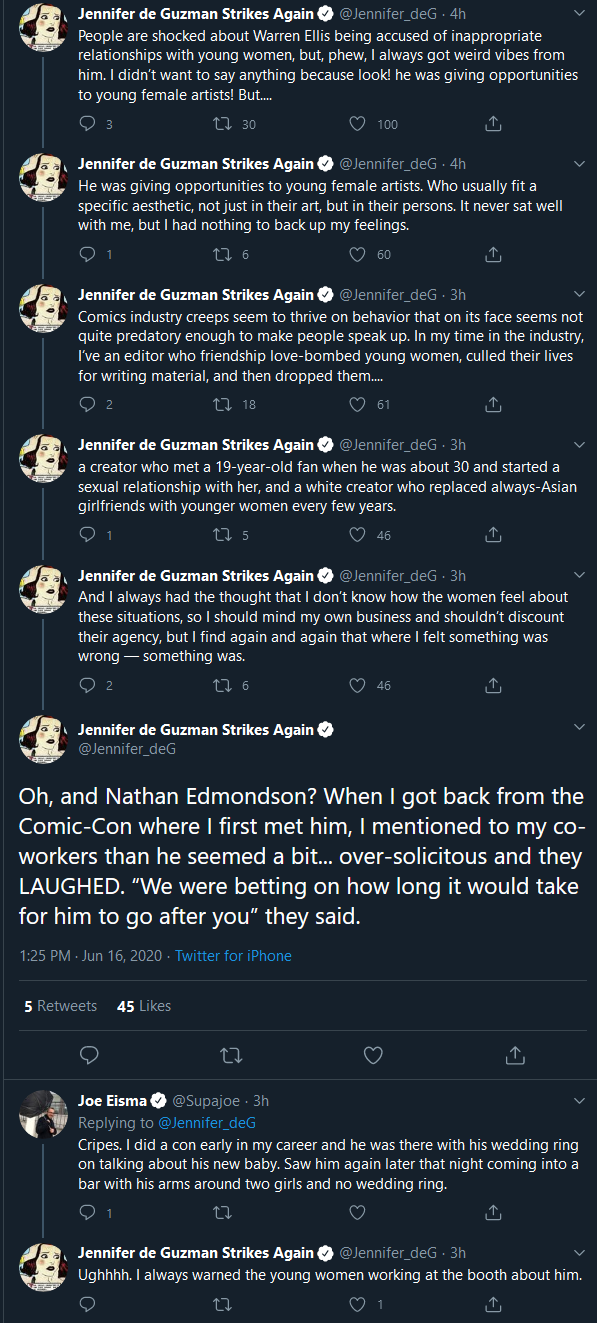Retweet the tweet with 30 retweets

[x=225, y=124]
